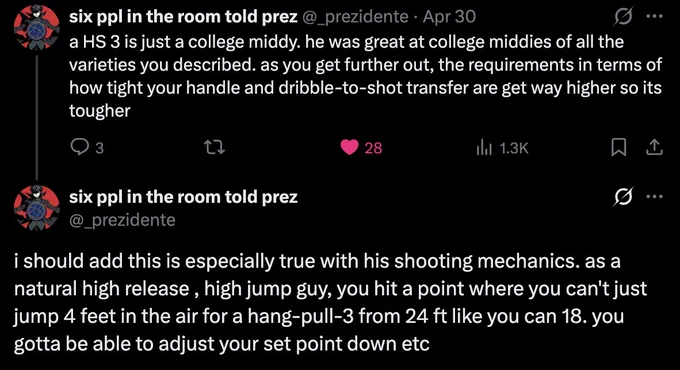Open replies on the college middy tweet

(87, 148)
